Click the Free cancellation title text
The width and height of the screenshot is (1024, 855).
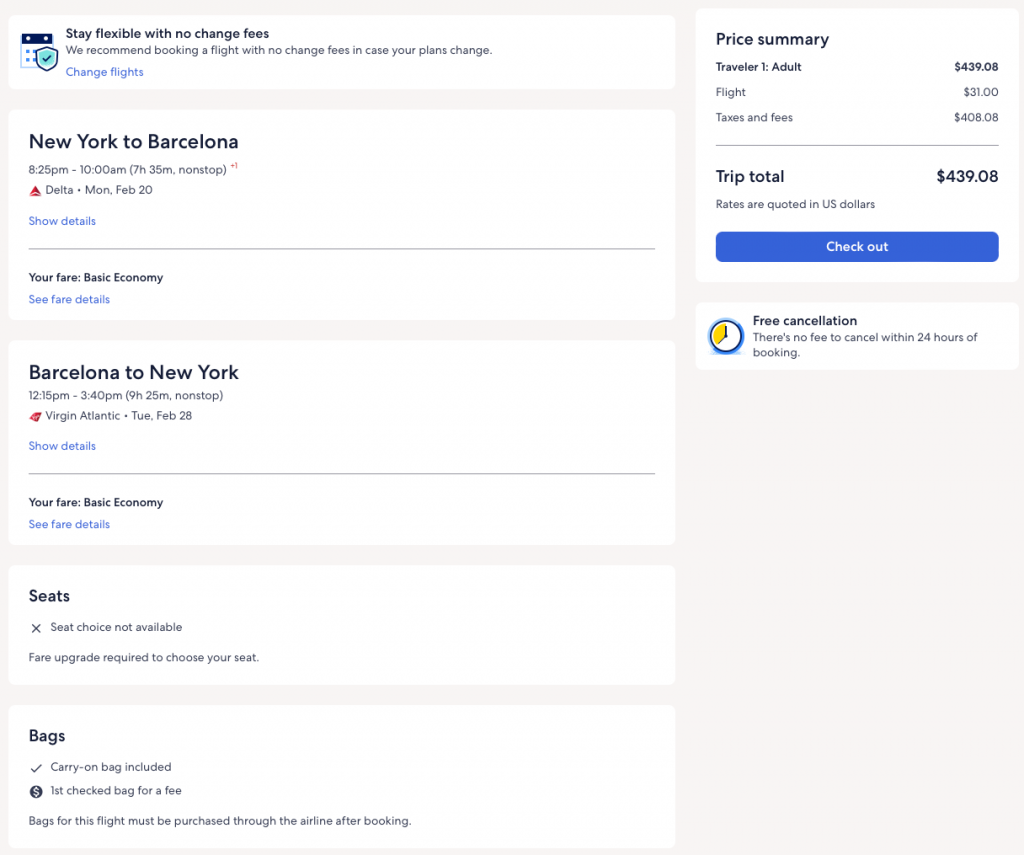tap(804, 321)
